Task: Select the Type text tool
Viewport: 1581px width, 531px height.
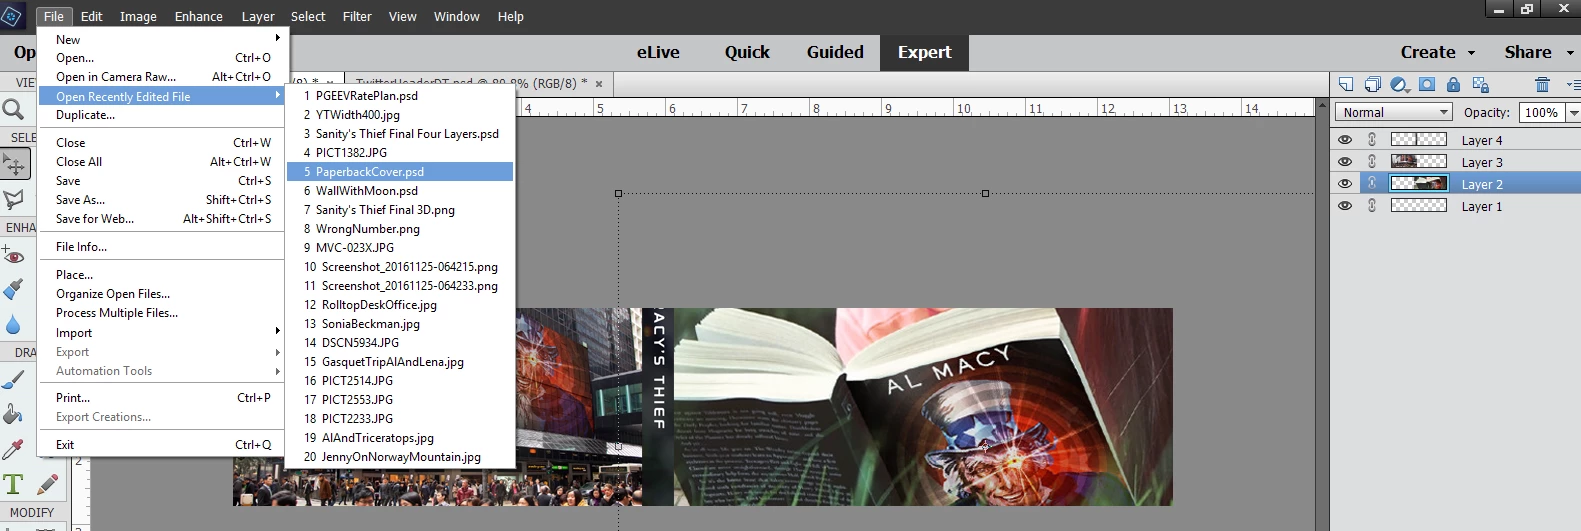Action: 13,485
